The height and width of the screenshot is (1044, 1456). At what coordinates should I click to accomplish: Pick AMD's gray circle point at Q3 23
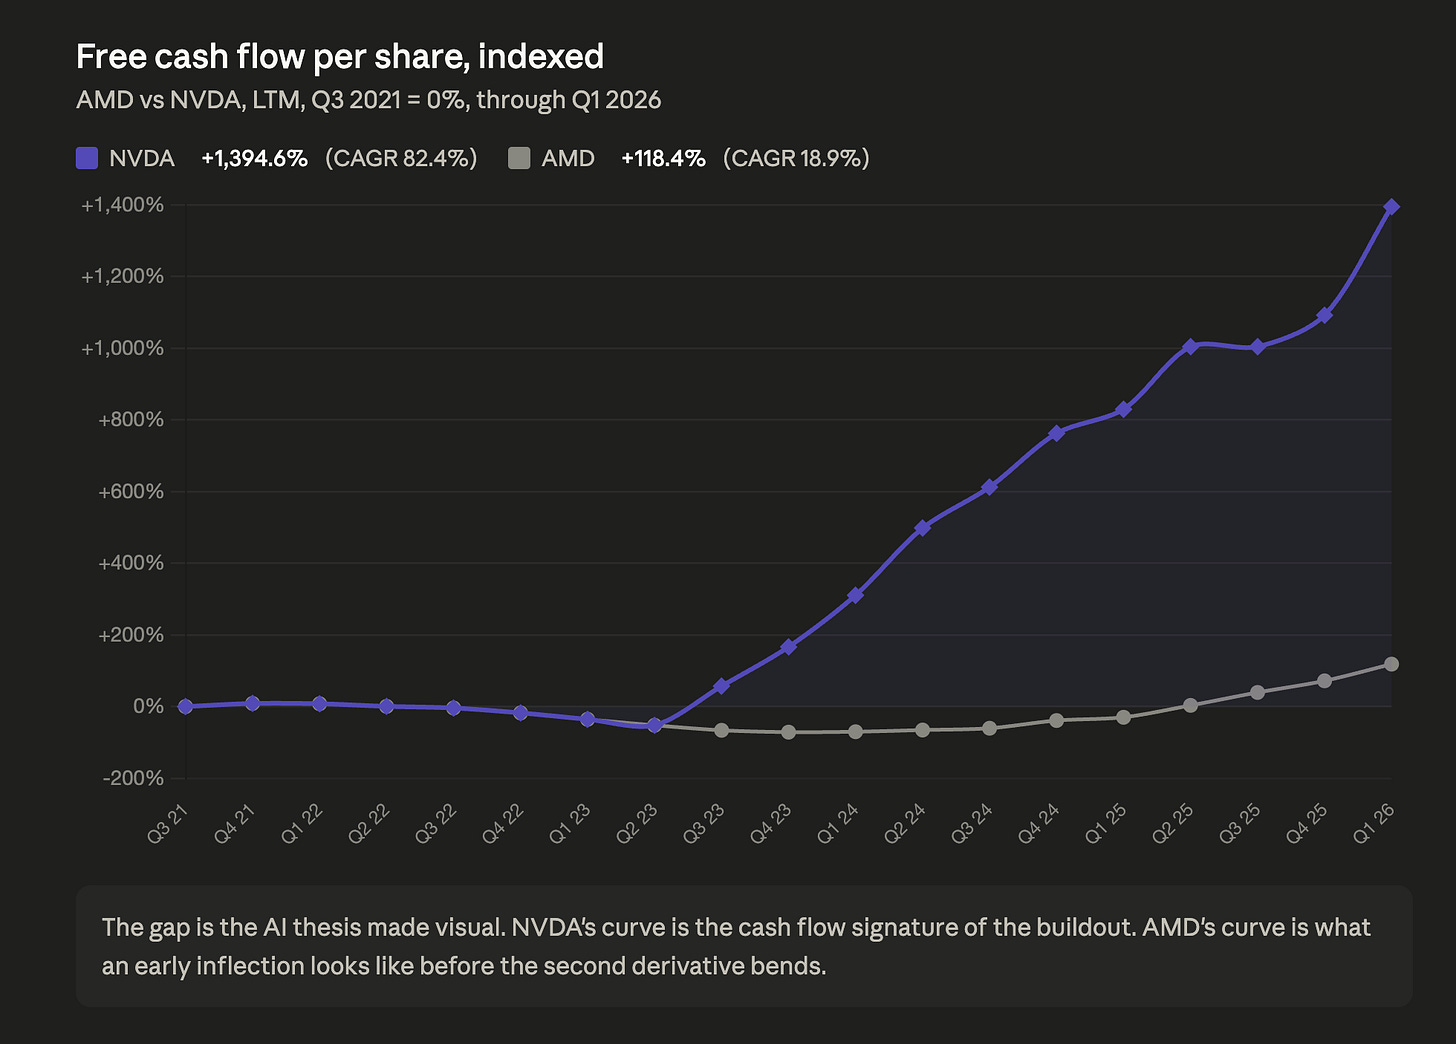[x=722, y=730]
